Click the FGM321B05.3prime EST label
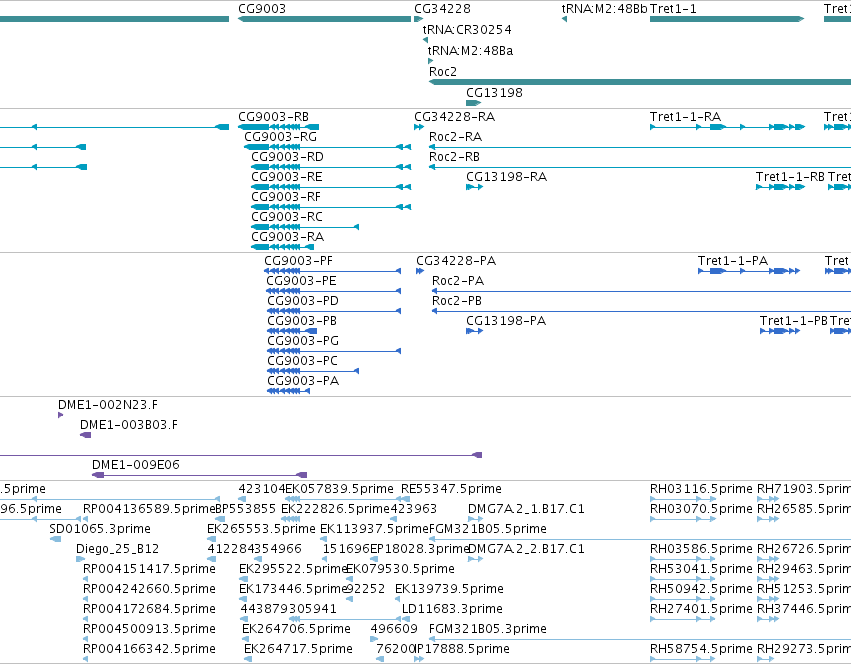 [488, 629]
